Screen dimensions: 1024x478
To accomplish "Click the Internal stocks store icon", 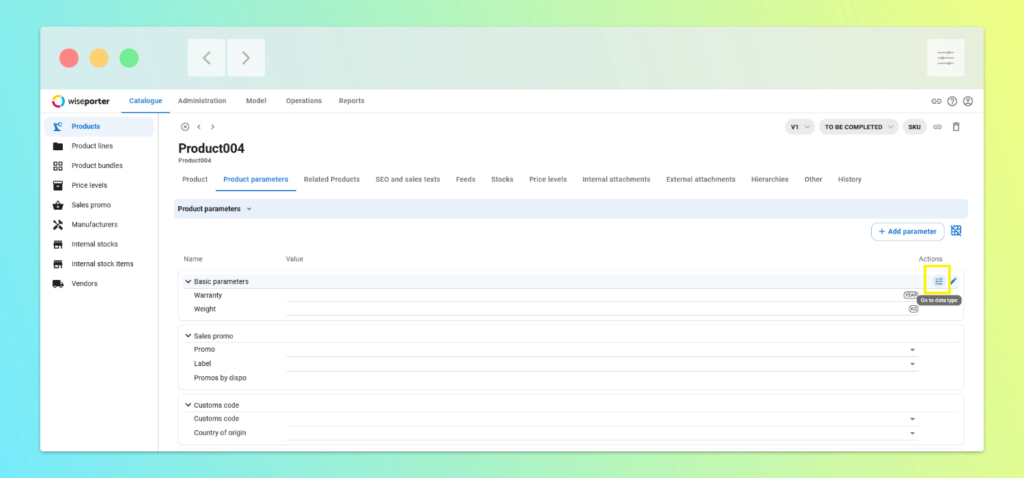I will [57, 244].
